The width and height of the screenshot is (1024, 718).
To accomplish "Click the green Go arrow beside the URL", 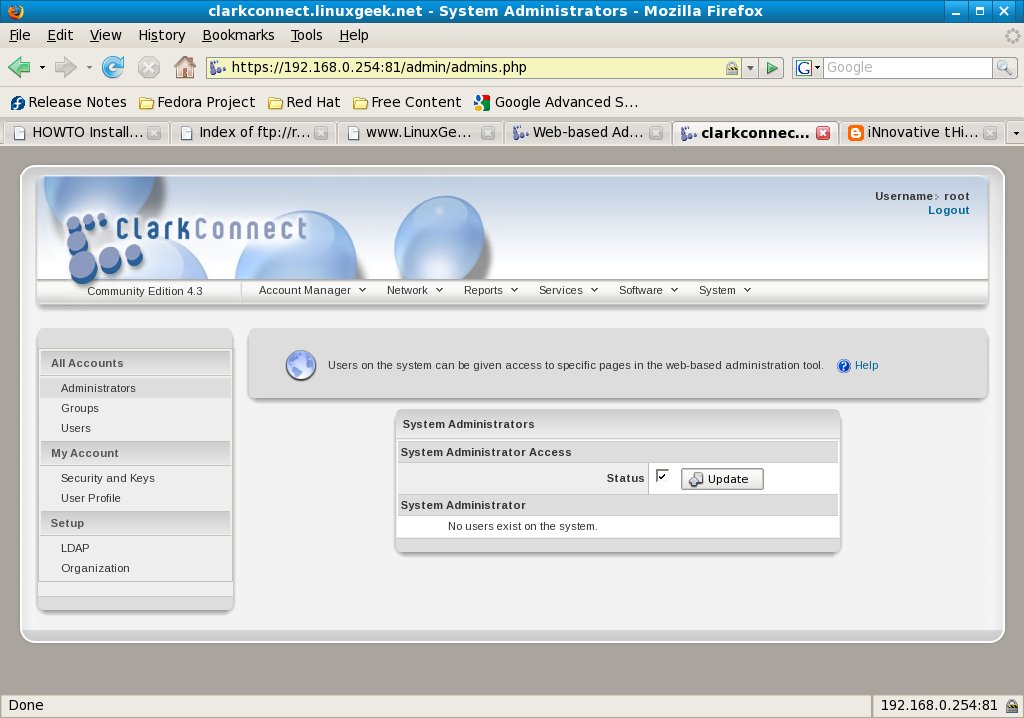I will pos(772,68).
